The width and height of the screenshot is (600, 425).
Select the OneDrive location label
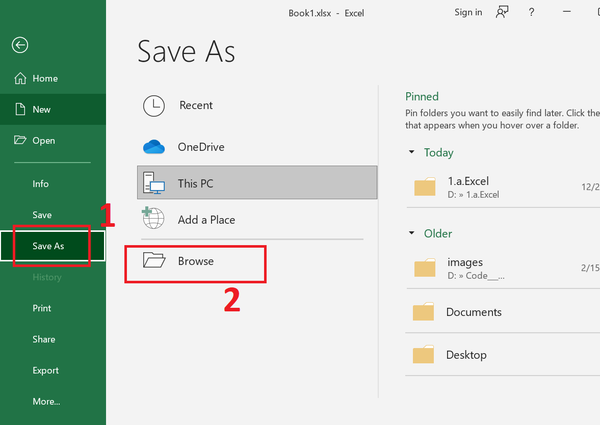point(201,147)
